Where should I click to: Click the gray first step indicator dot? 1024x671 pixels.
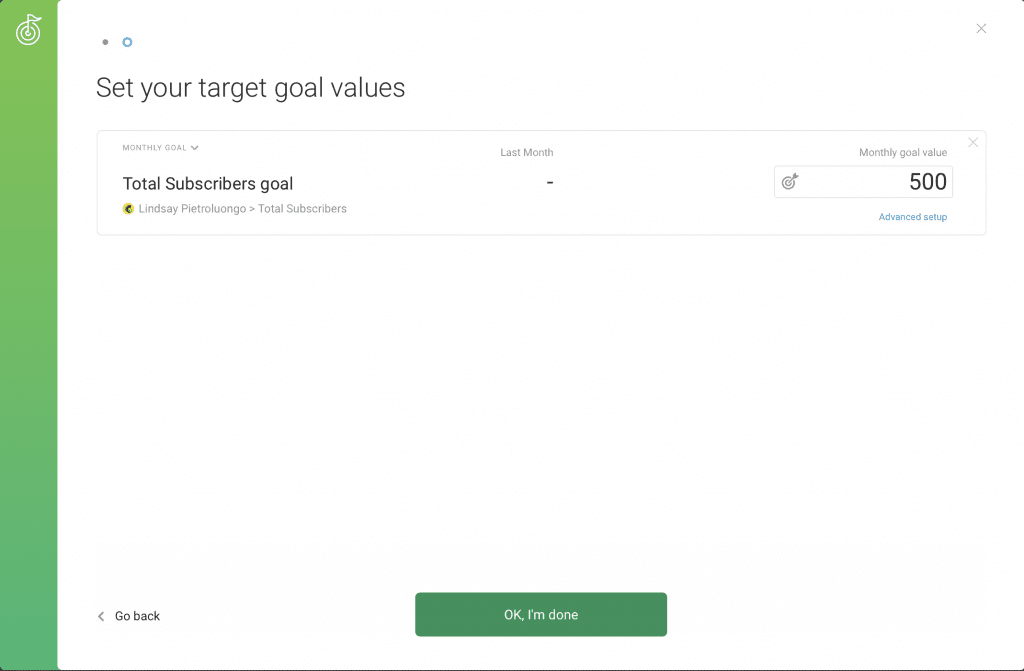point(105,42)
